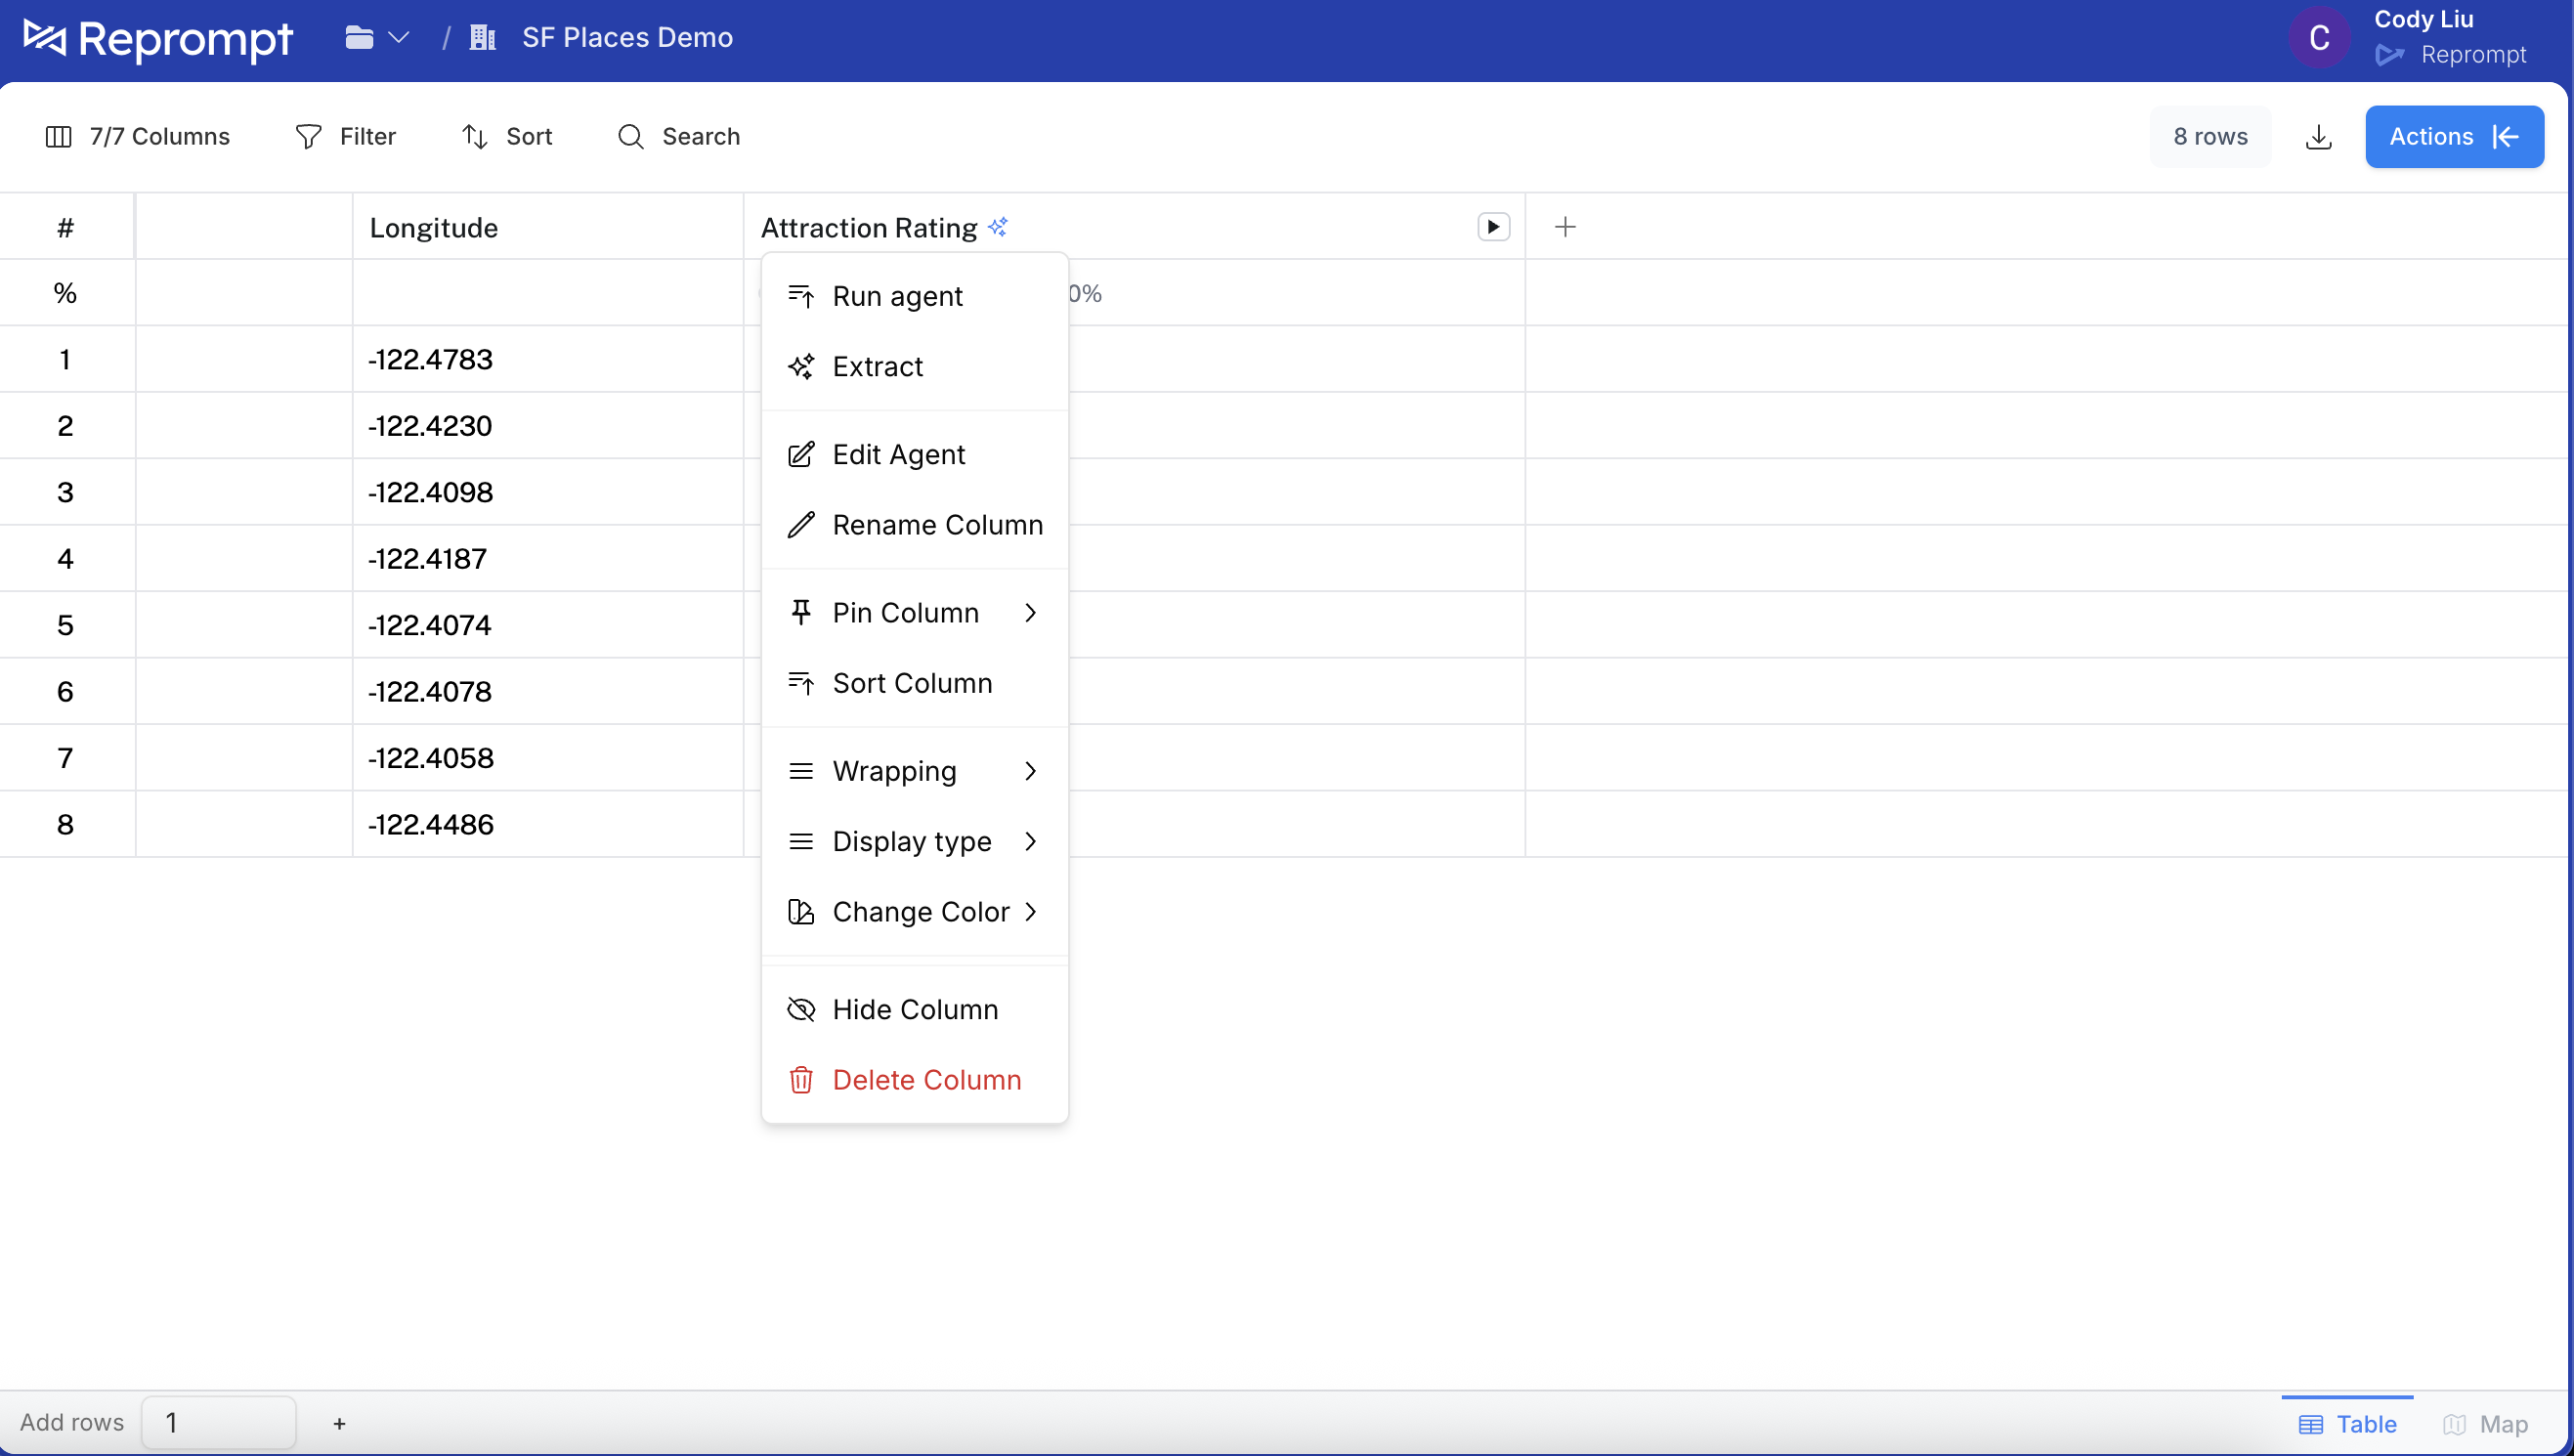Select Edit Agent from the menu

click(899, 454)
